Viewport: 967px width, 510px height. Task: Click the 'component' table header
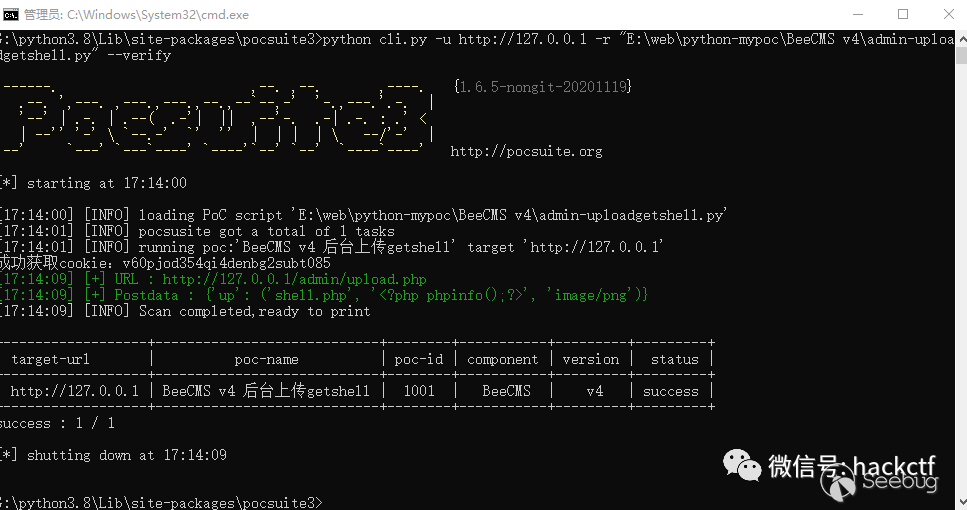503,360
